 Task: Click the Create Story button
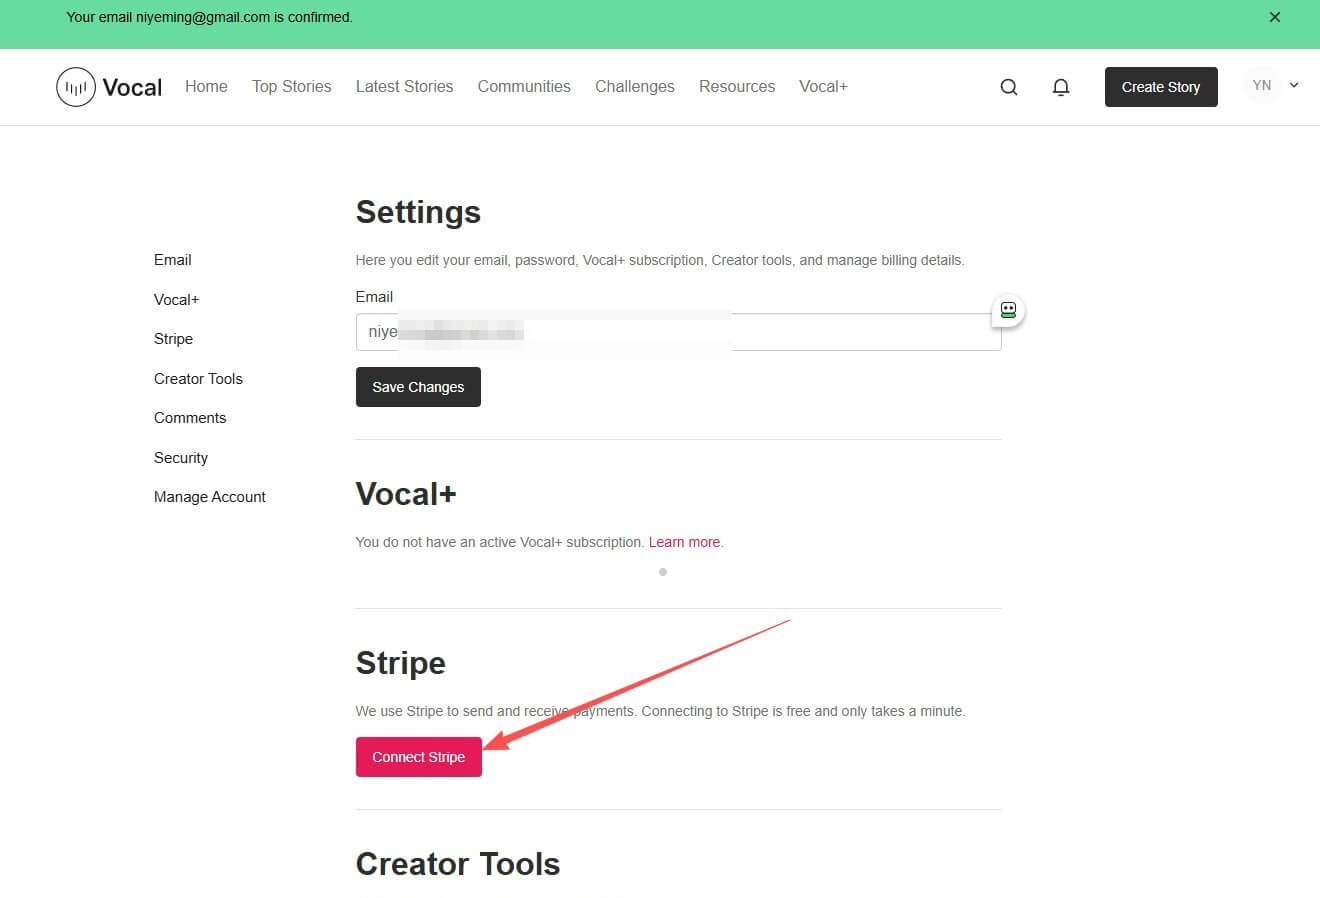pos(1161,87)
